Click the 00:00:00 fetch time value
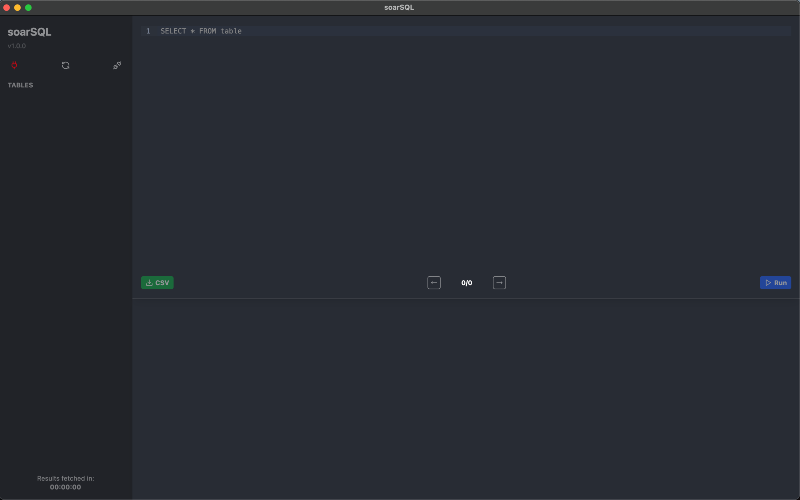The width and height of the screenshot is (800, 500). [x=65, y=487]
